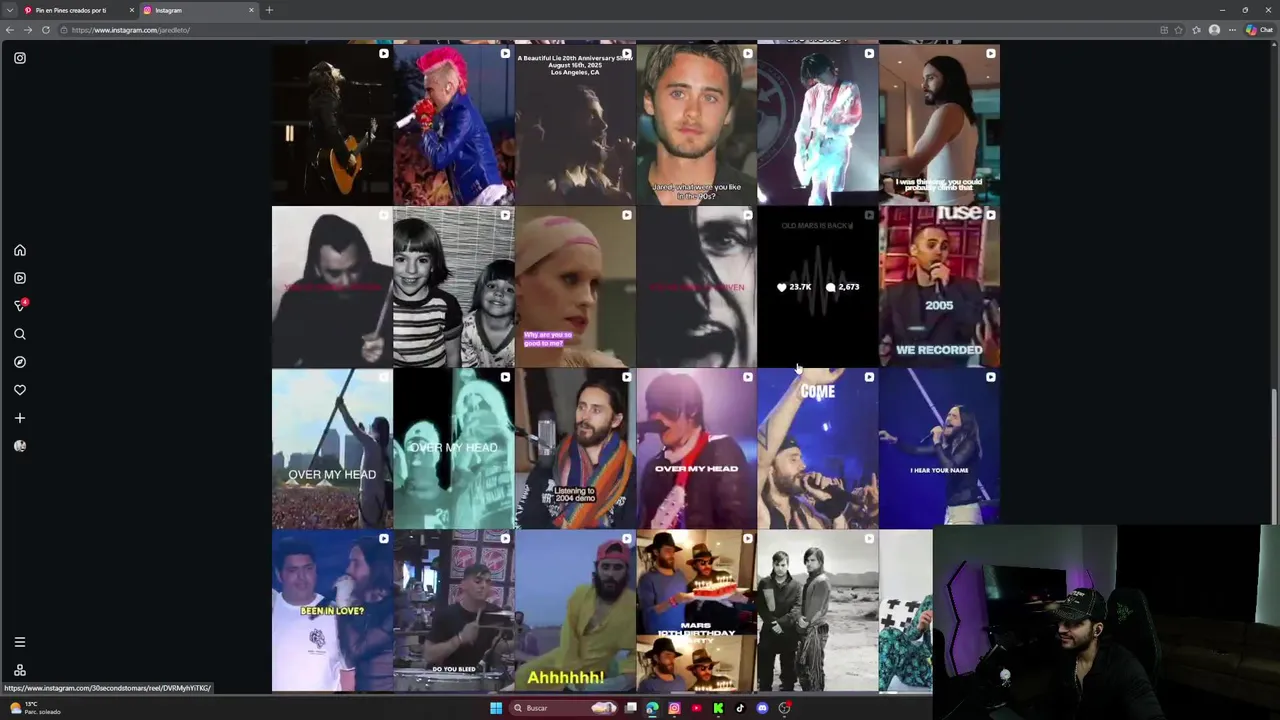1280x720 pixels.
Task: Open Messages icon with red badge
Action: [20, 305]
